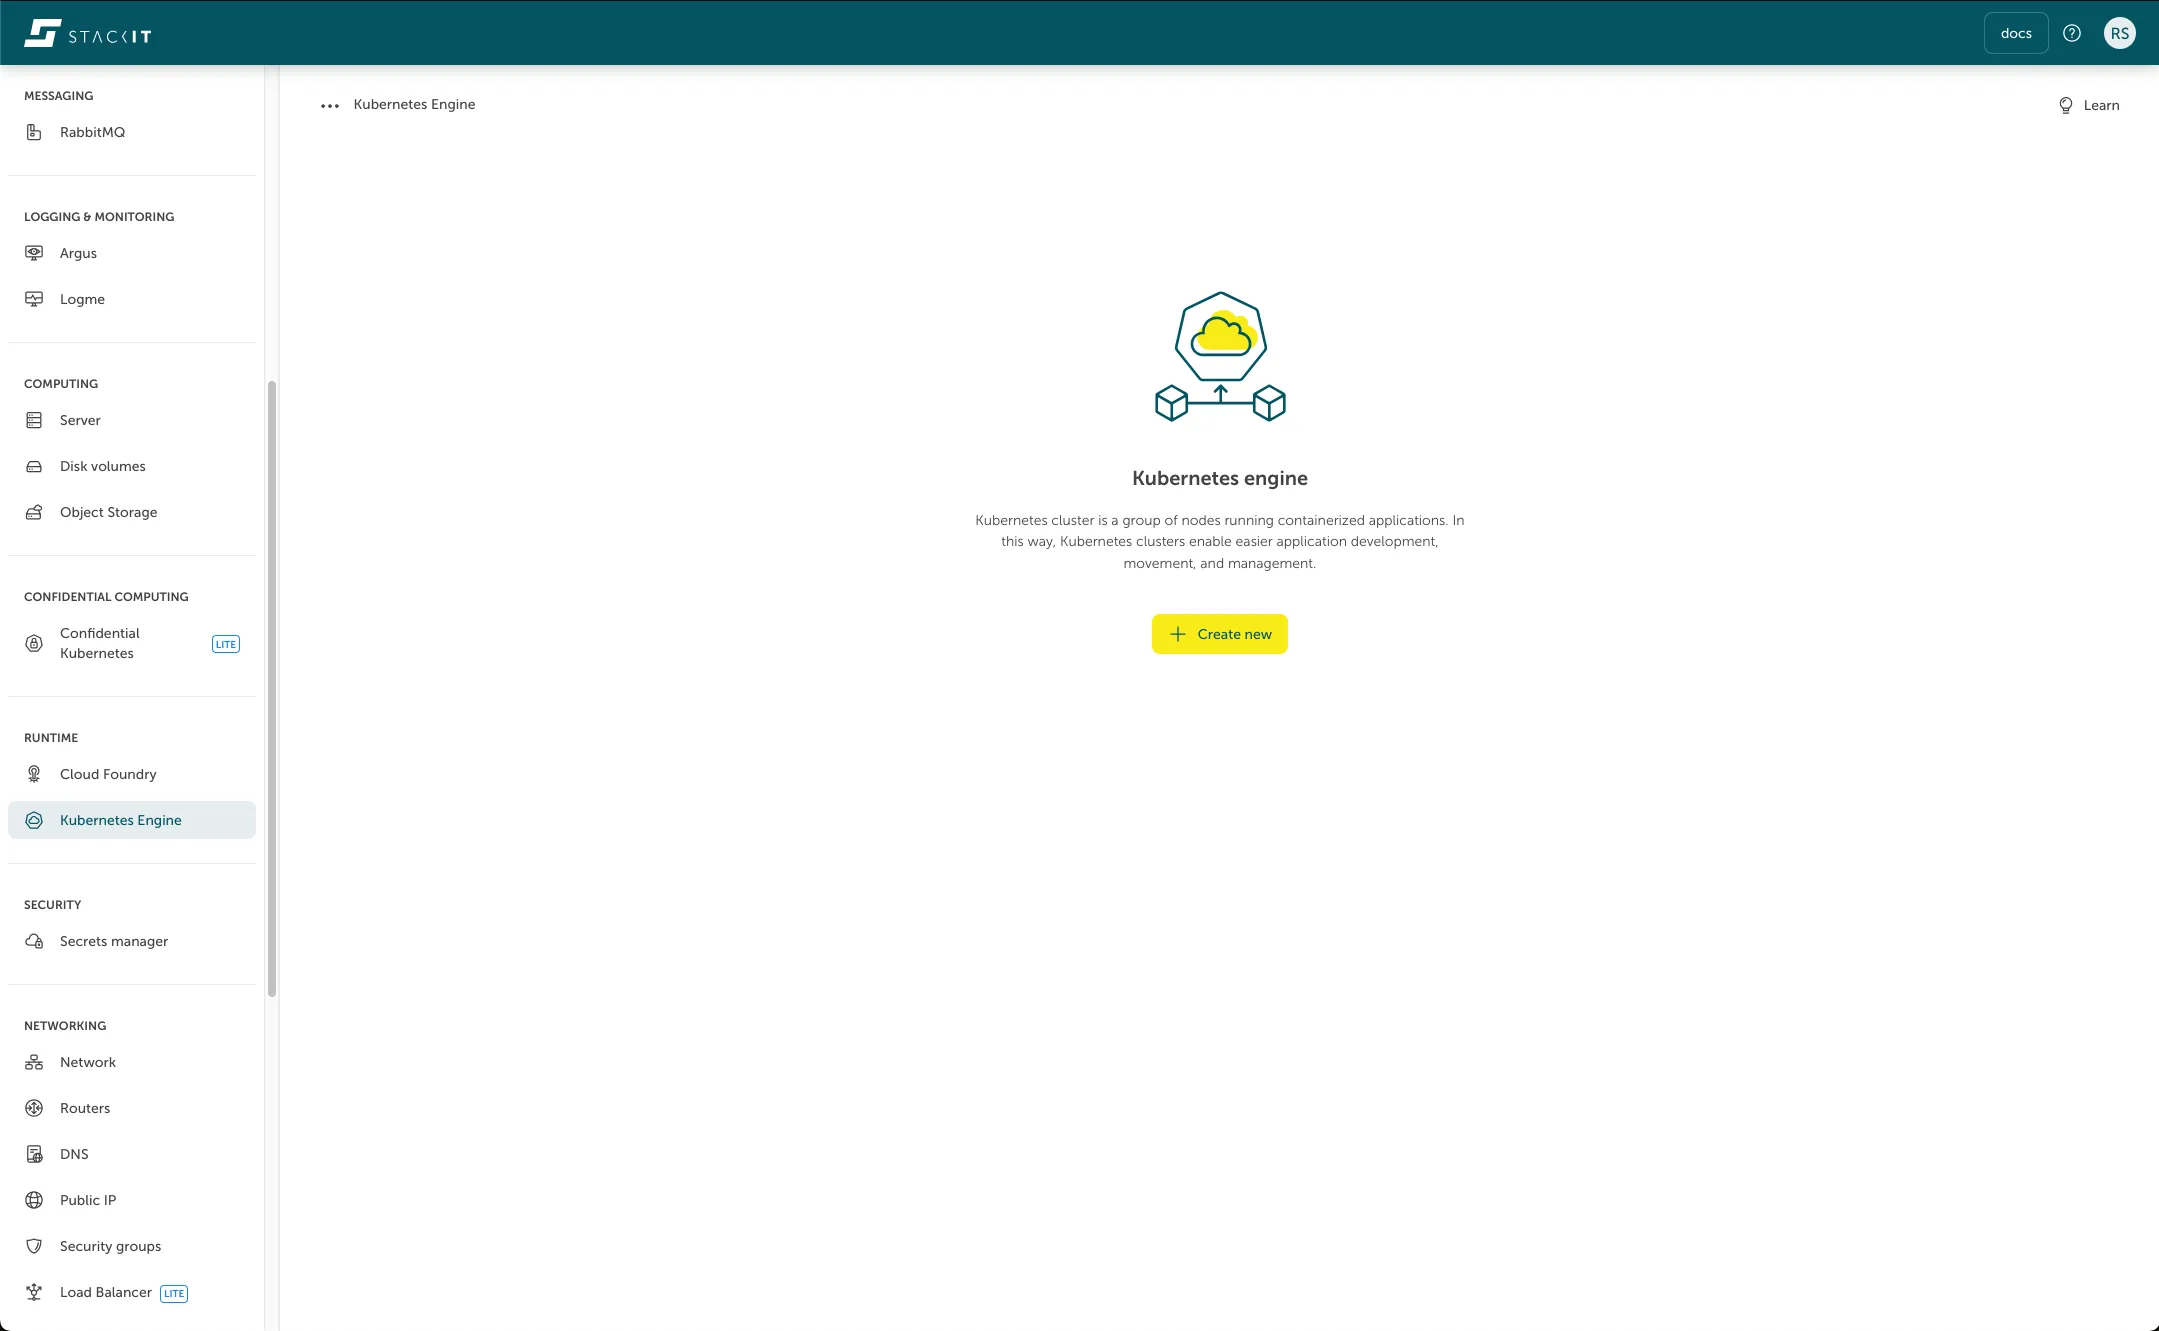Viewport: 2159px width, 1331px height.
Task: Open the Load Balancer service
Action: [x=105, y=1291]
